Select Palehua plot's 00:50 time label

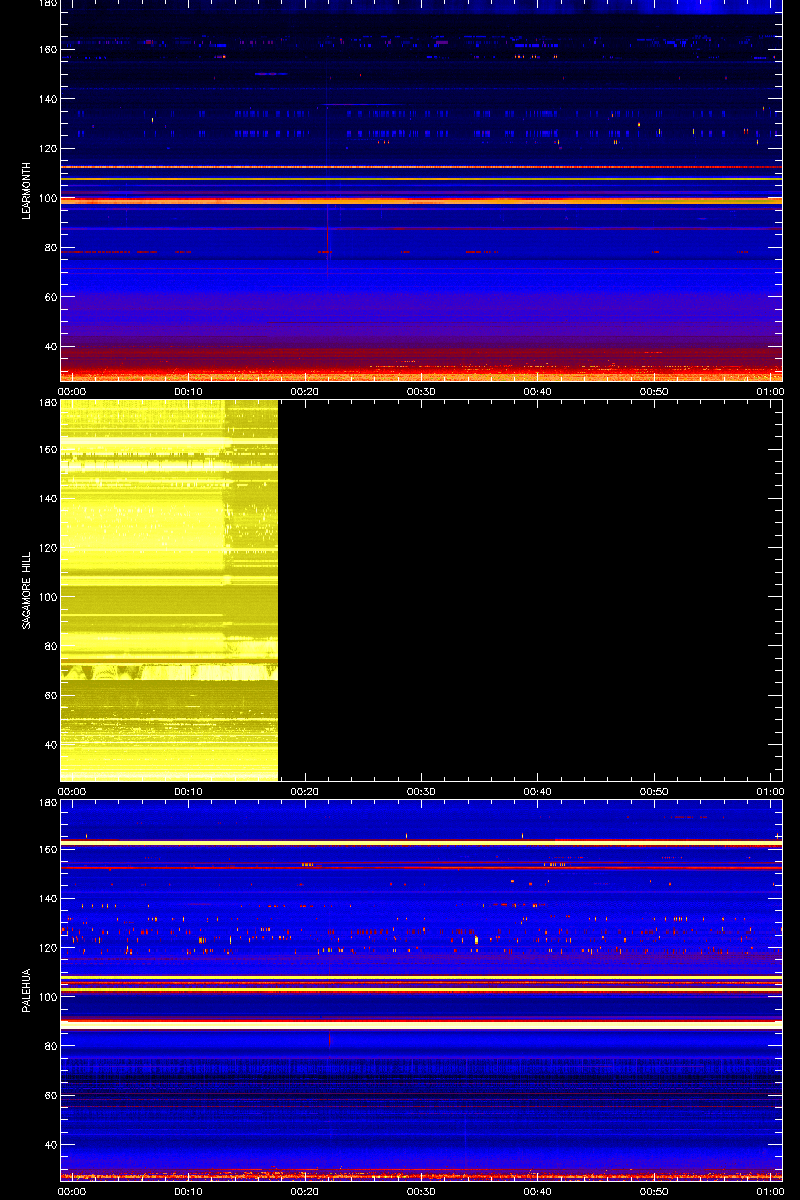pyautogui.click(x=654, y=1192)
